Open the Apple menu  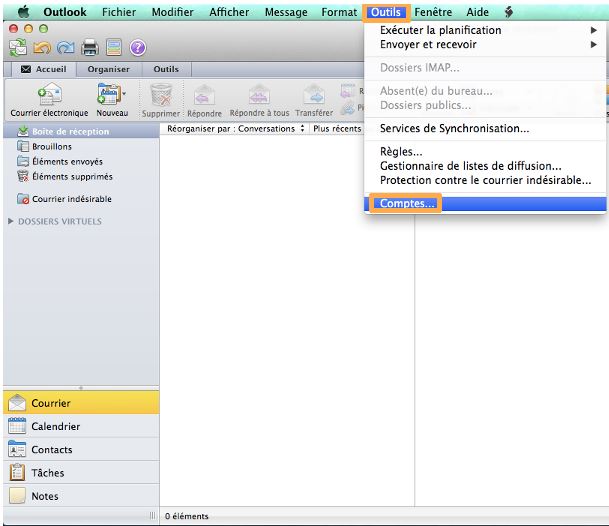tap(24, 12)
